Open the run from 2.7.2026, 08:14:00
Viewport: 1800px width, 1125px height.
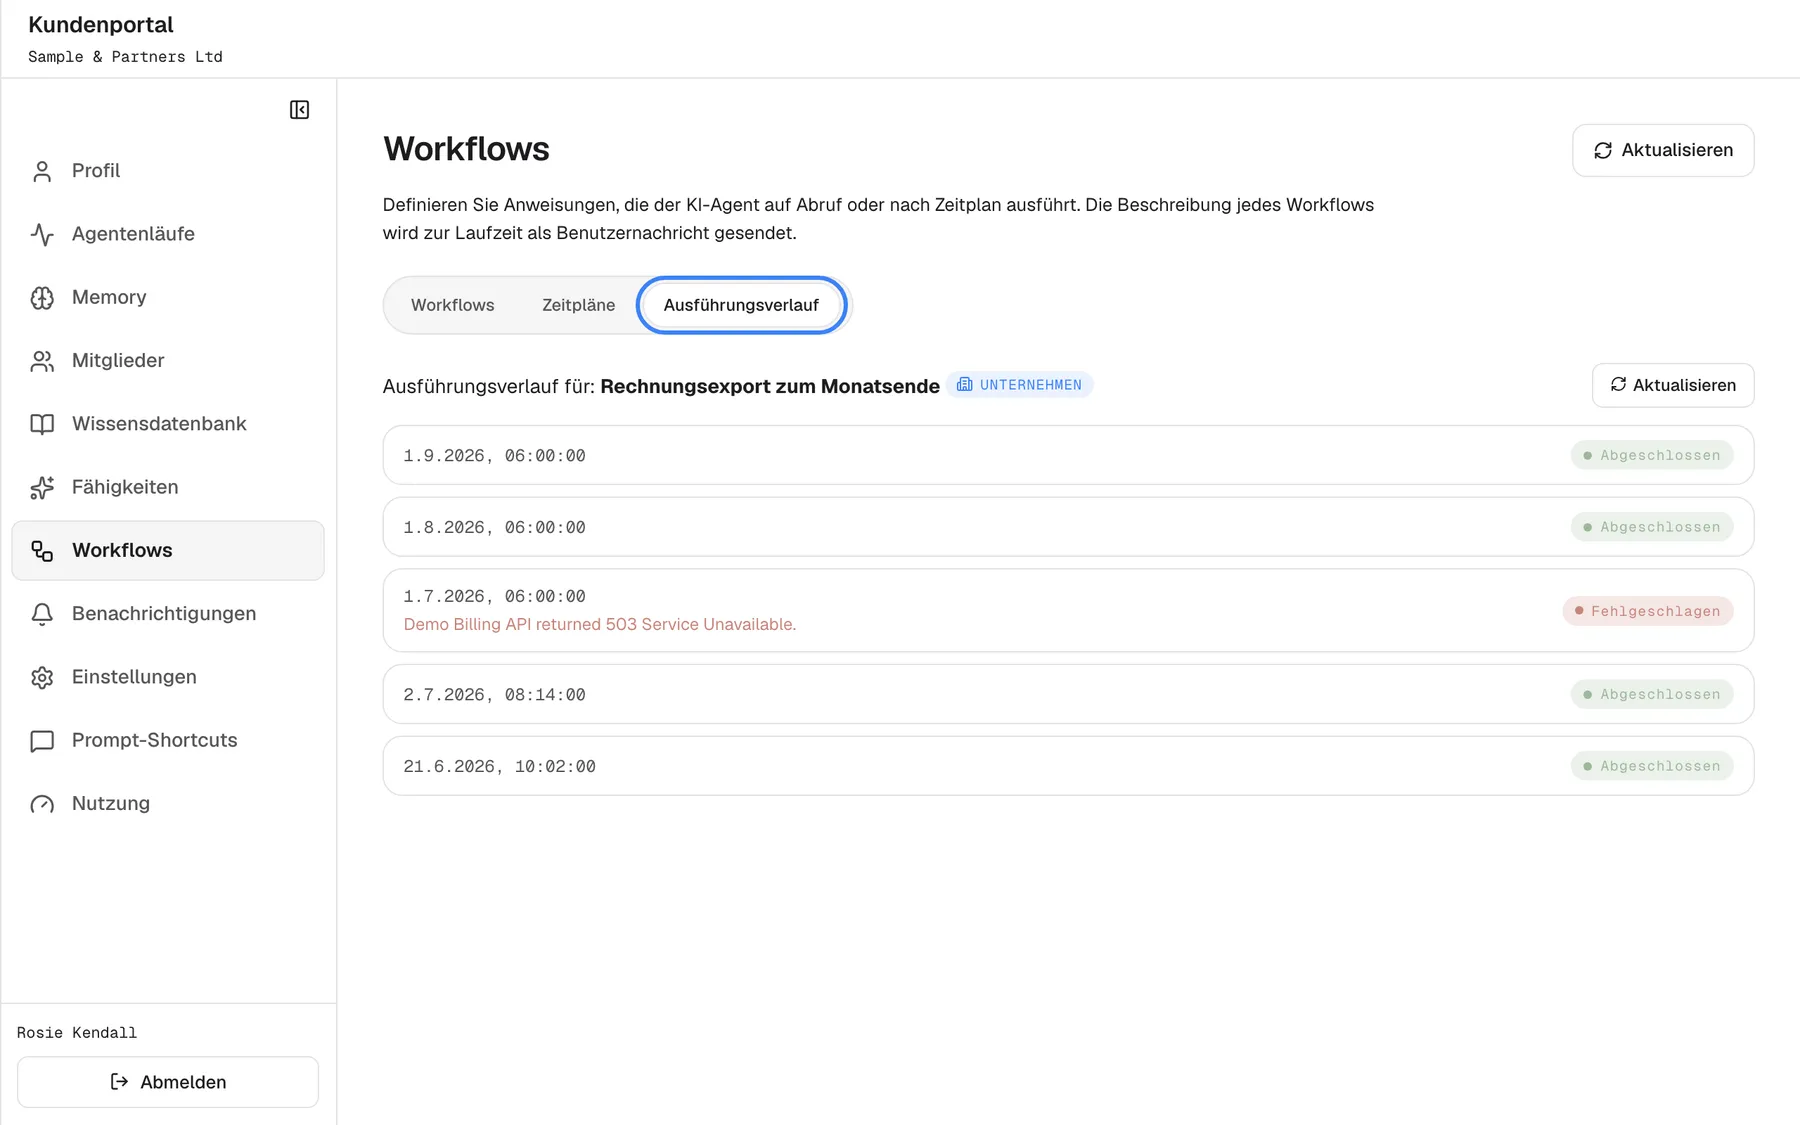tap(1068, 694)
